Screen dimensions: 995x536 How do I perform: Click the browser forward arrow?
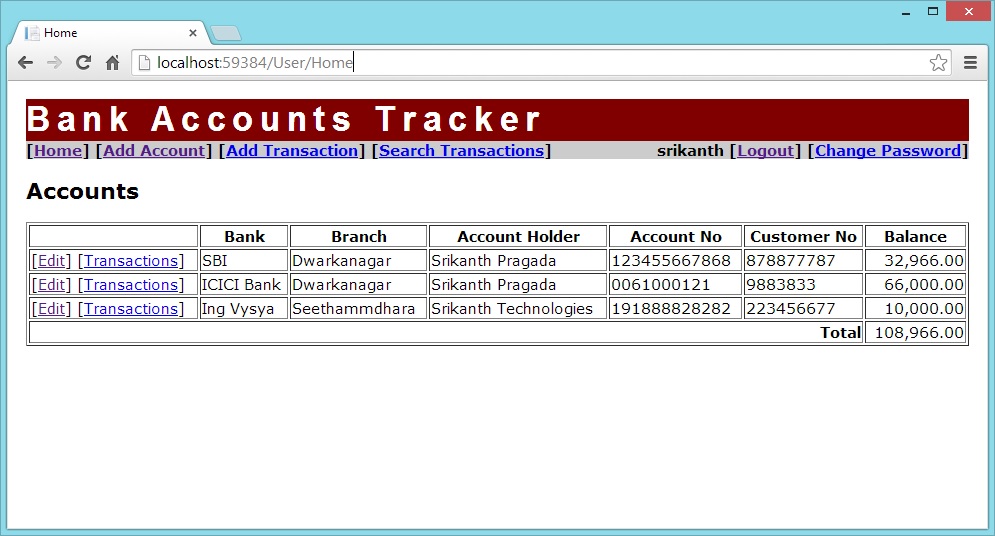tap(54, 63)
